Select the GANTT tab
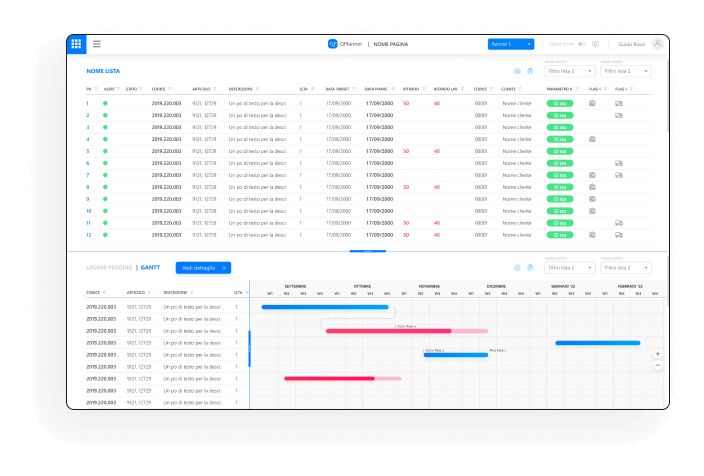704x476 pixels. coord(150,268)
